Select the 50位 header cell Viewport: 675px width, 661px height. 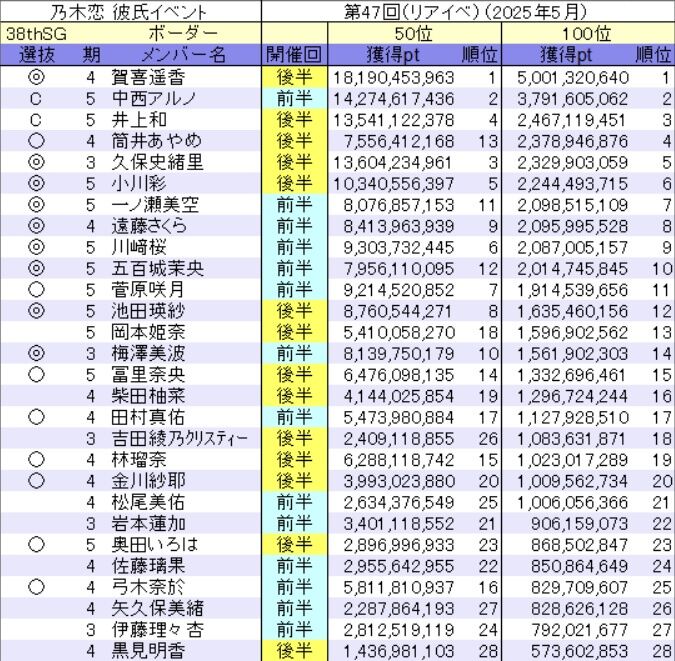413,34
